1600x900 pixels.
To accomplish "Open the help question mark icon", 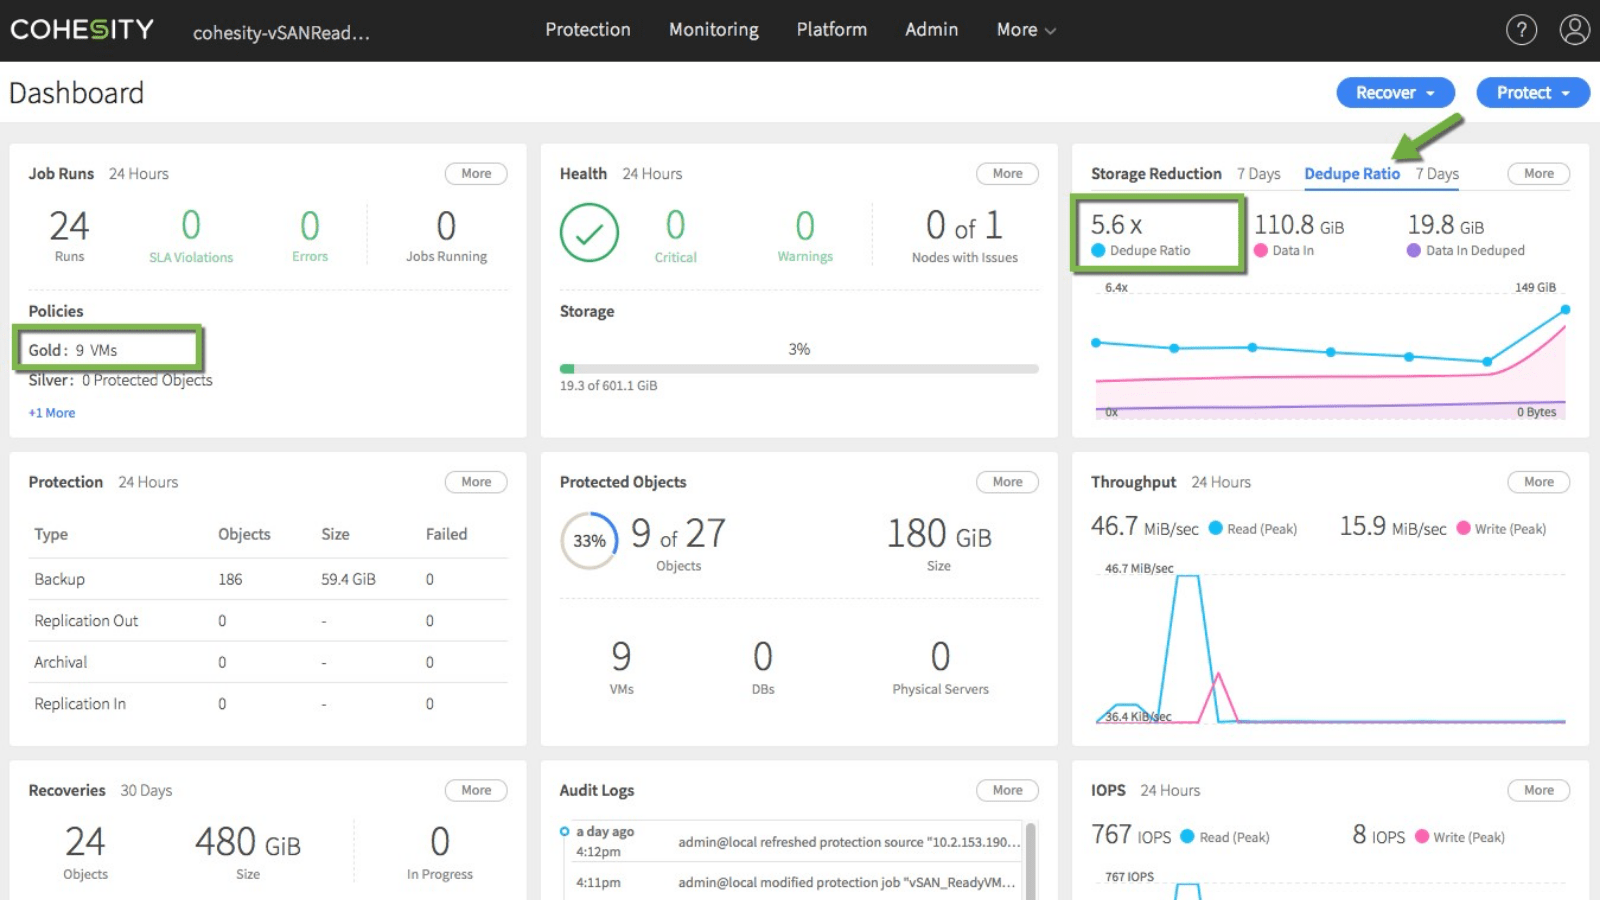I will [1521, 30].
